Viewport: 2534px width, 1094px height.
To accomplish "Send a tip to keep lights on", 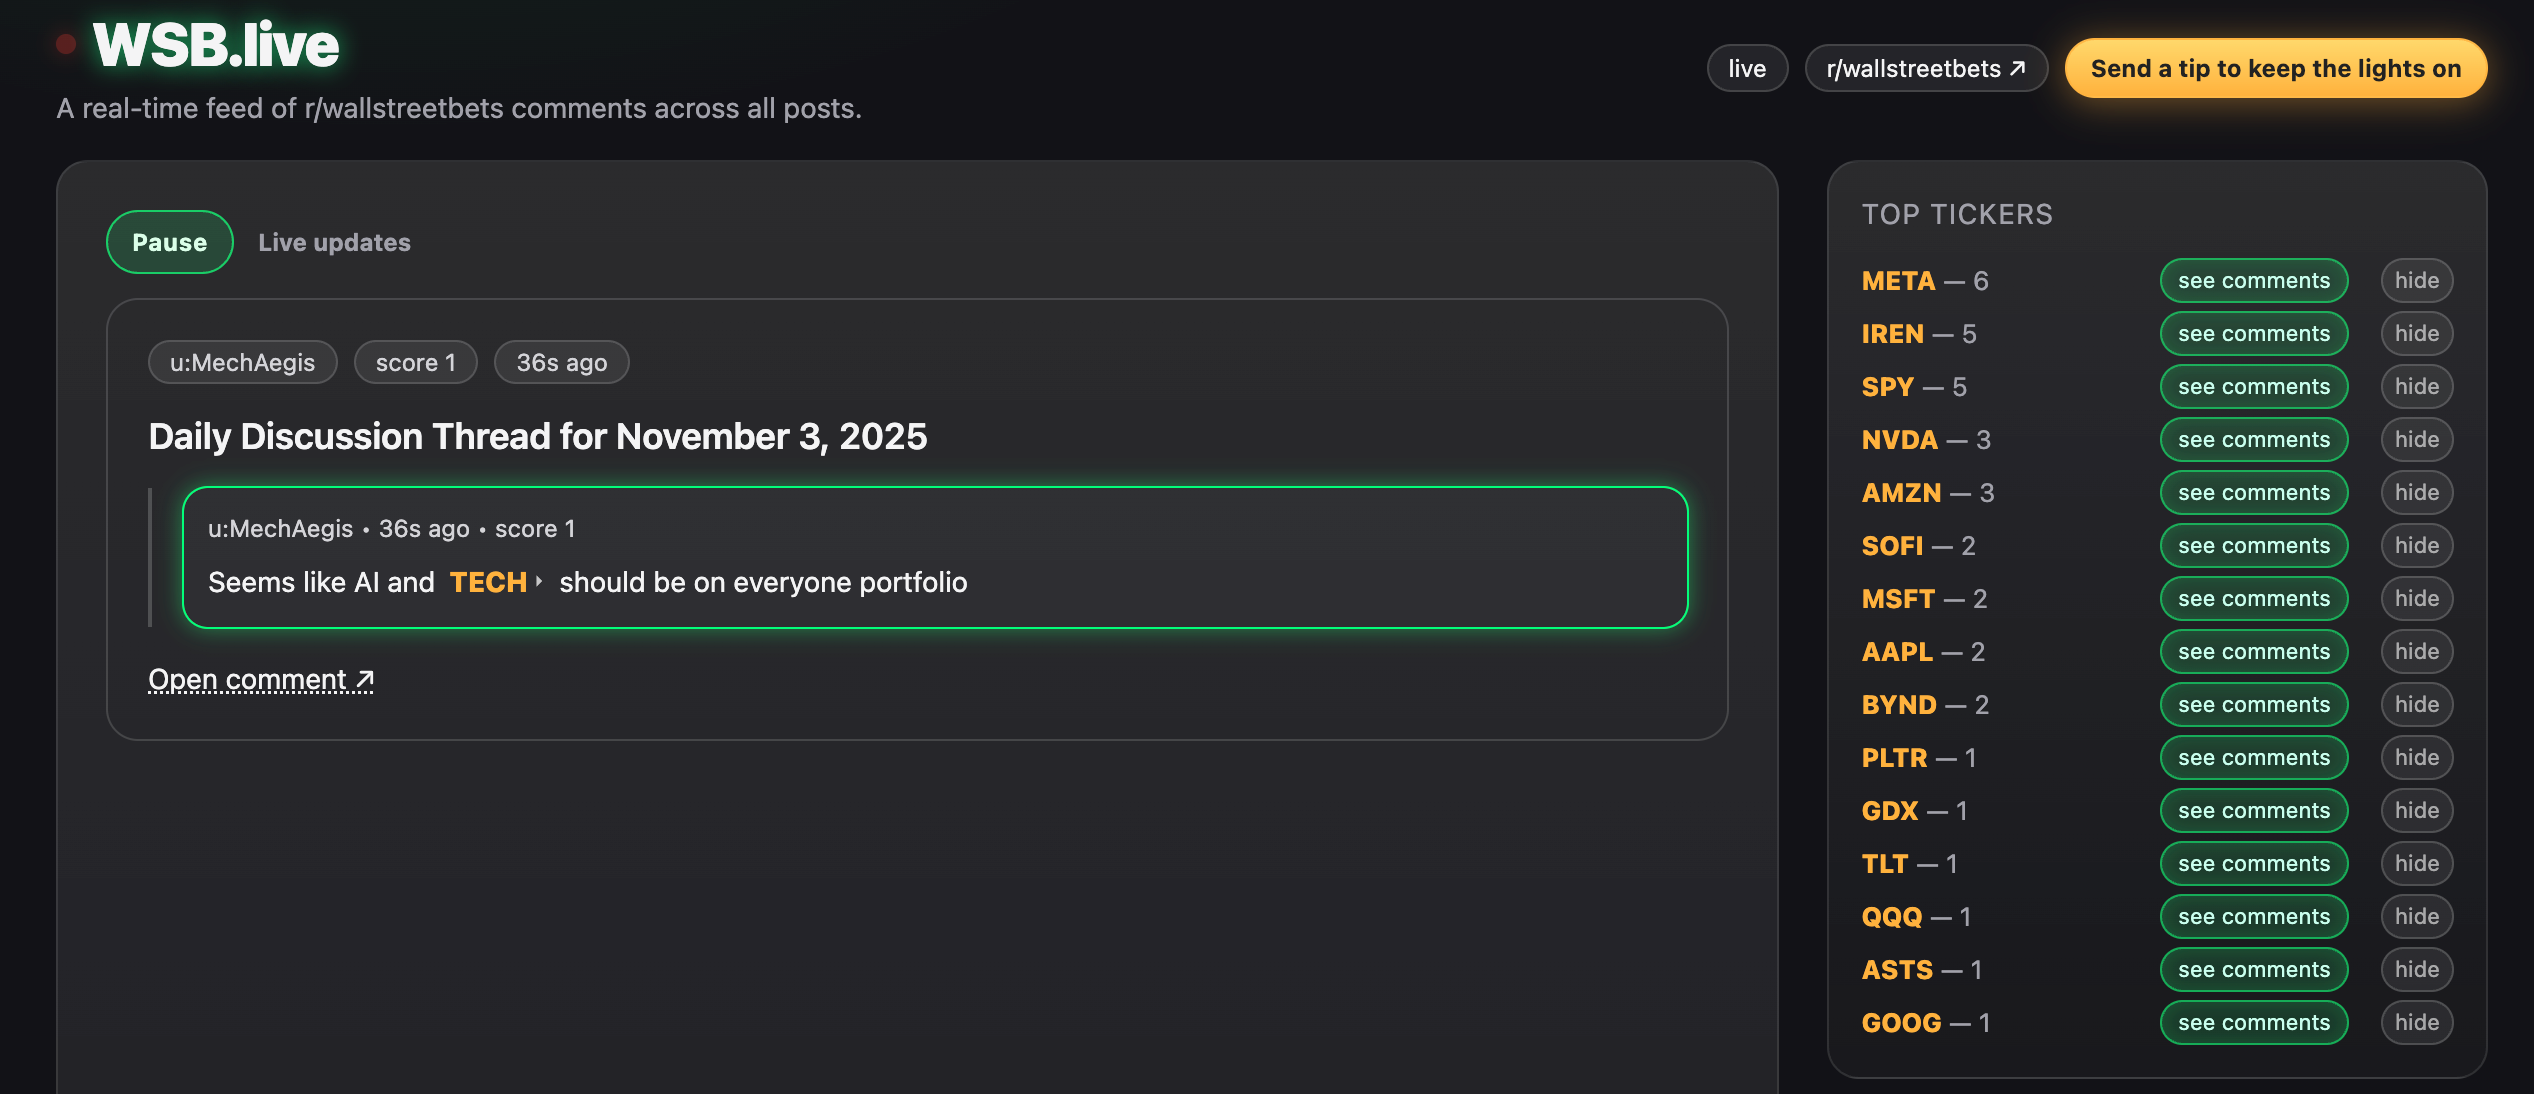I will coord(2275,69).
